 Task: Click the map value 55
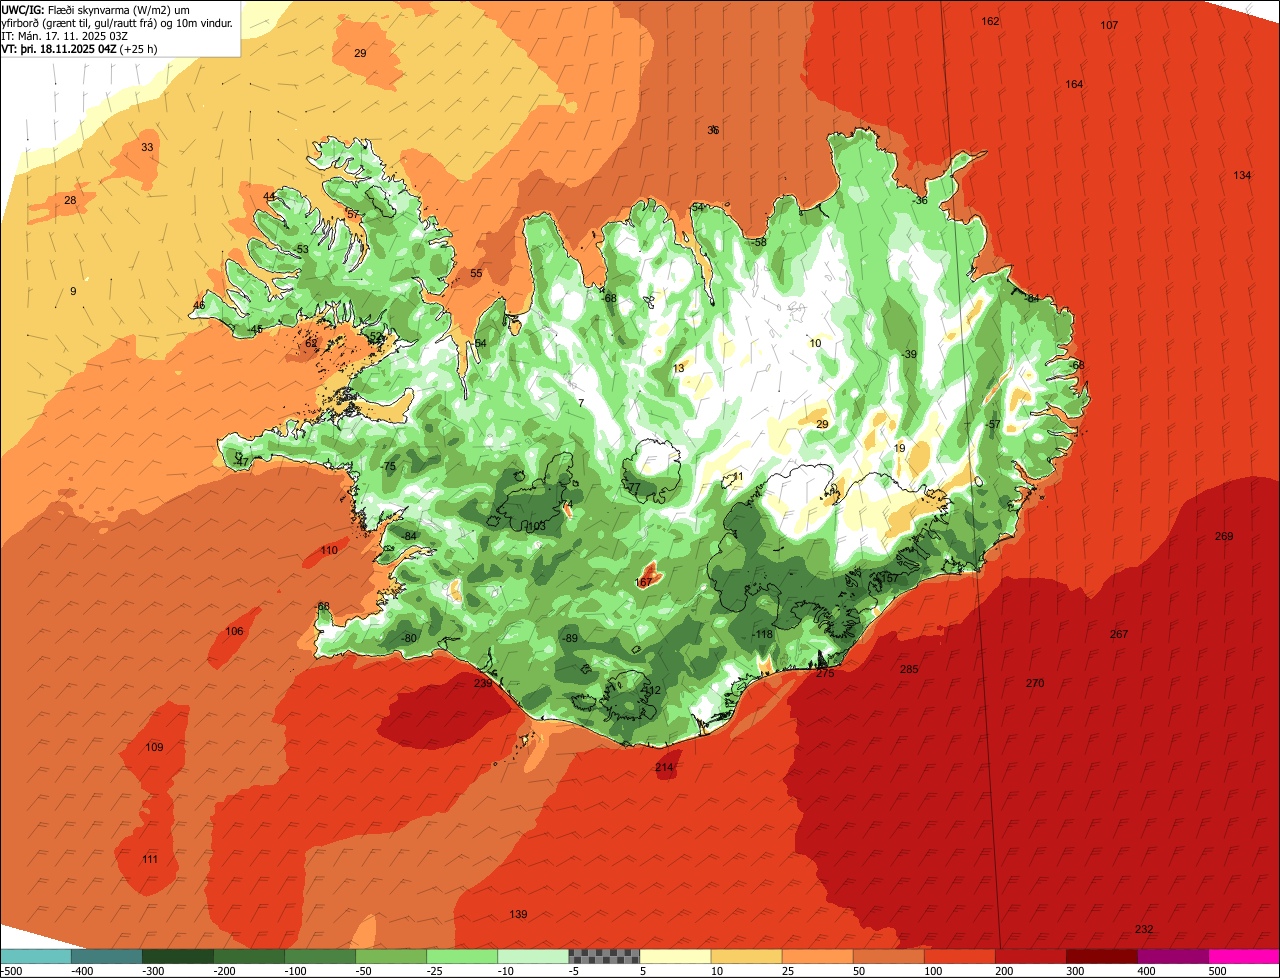476,273
